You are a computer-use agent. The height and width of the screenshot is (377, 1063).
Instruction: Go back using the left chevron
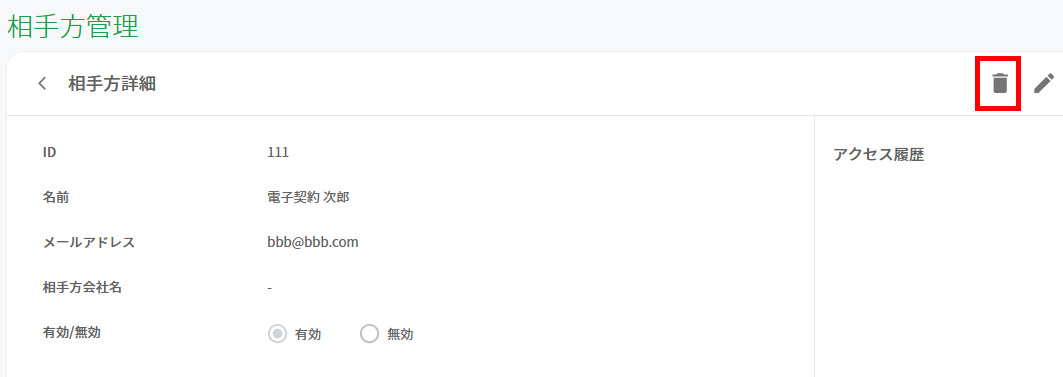[42, 83]
